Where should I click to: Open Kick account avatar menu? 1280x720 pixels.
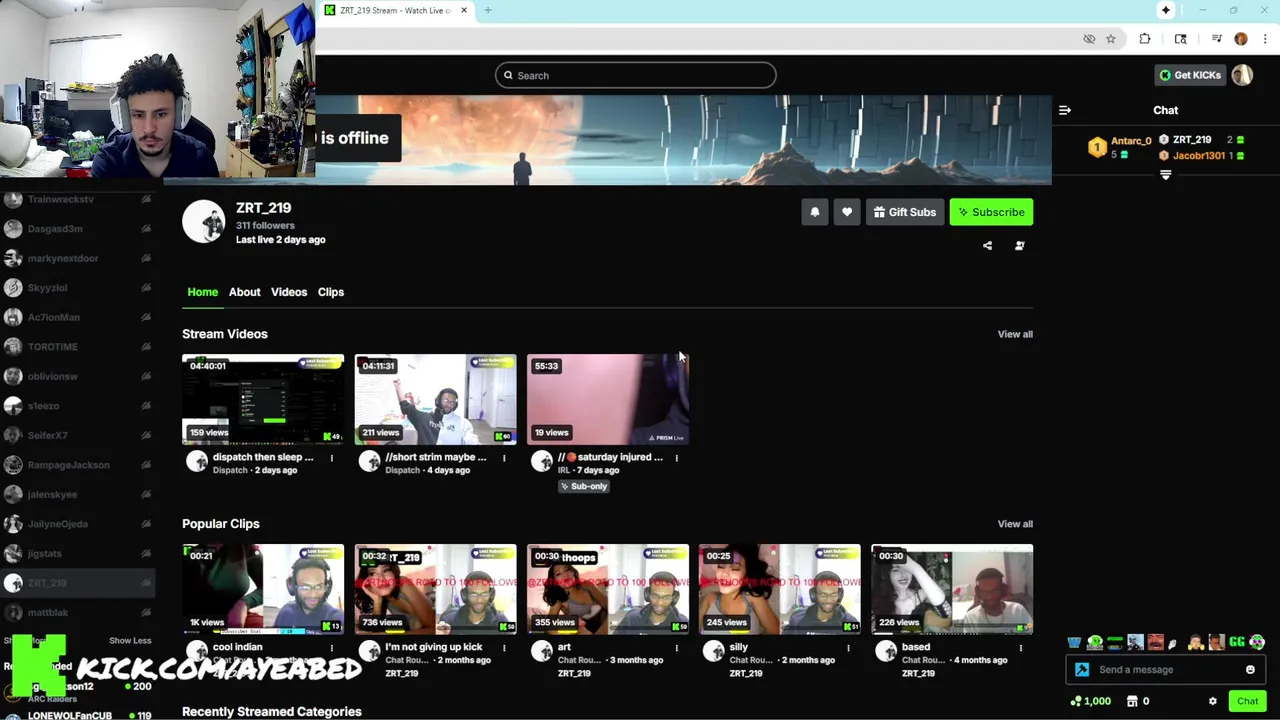(x=1242, y=75)
